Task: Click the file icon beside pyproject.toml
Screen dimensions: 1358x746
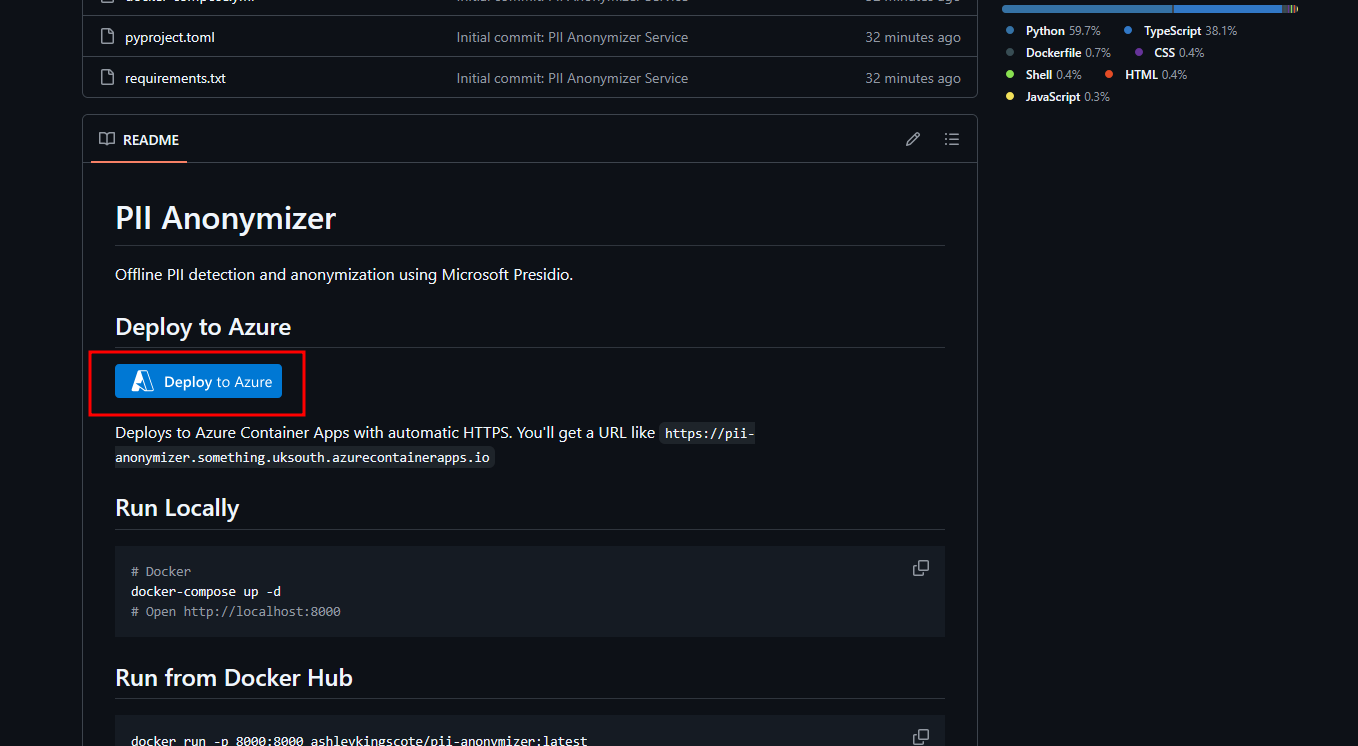Action: click(x=108, y=37)
